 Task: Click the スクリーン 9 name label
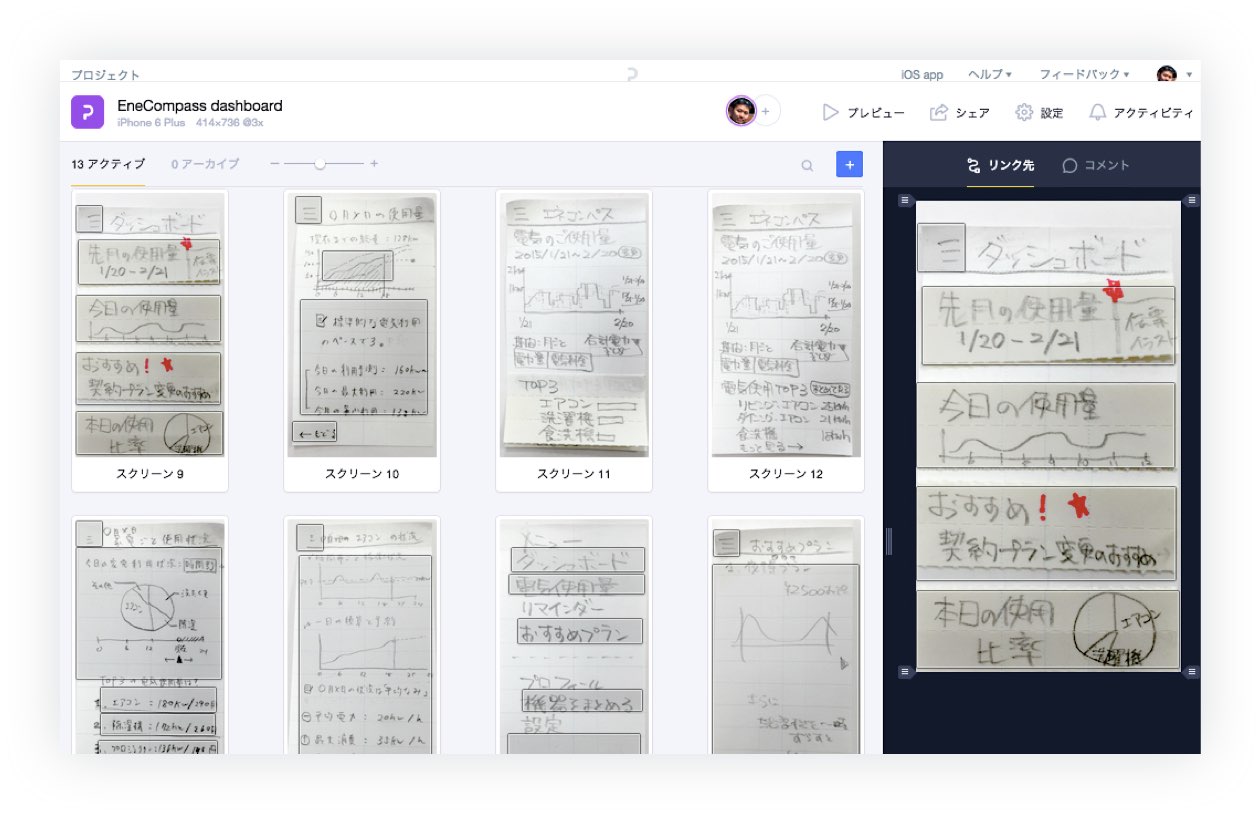coord(150,474)
